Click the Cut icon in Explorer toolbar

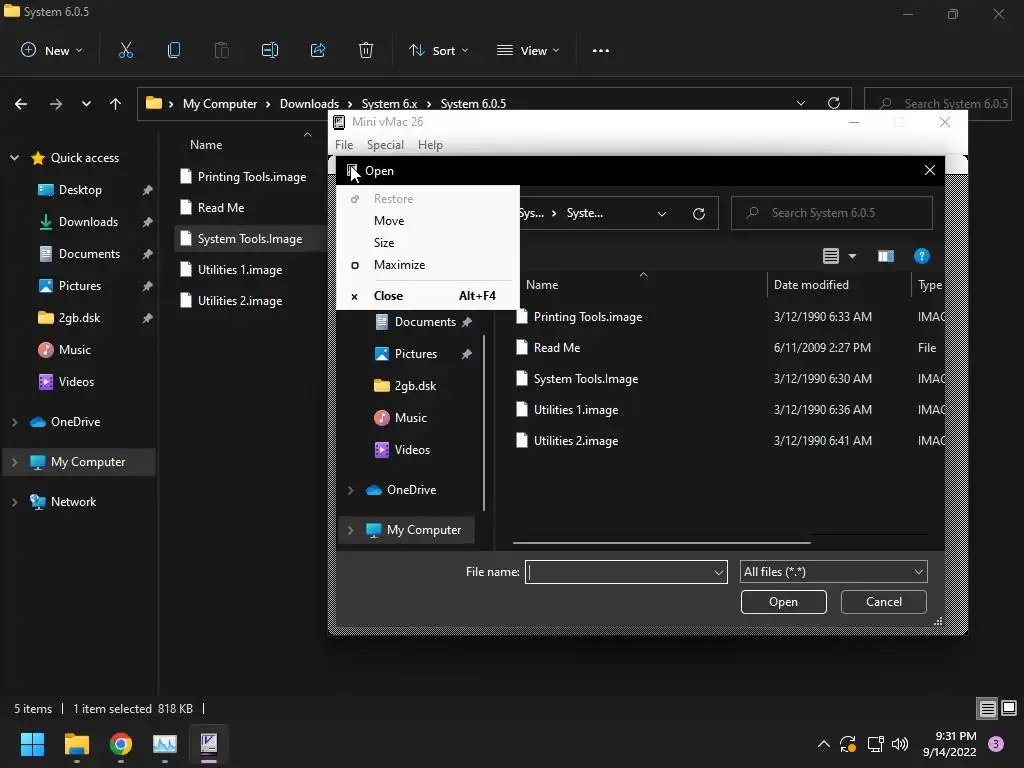pos(126,50)
